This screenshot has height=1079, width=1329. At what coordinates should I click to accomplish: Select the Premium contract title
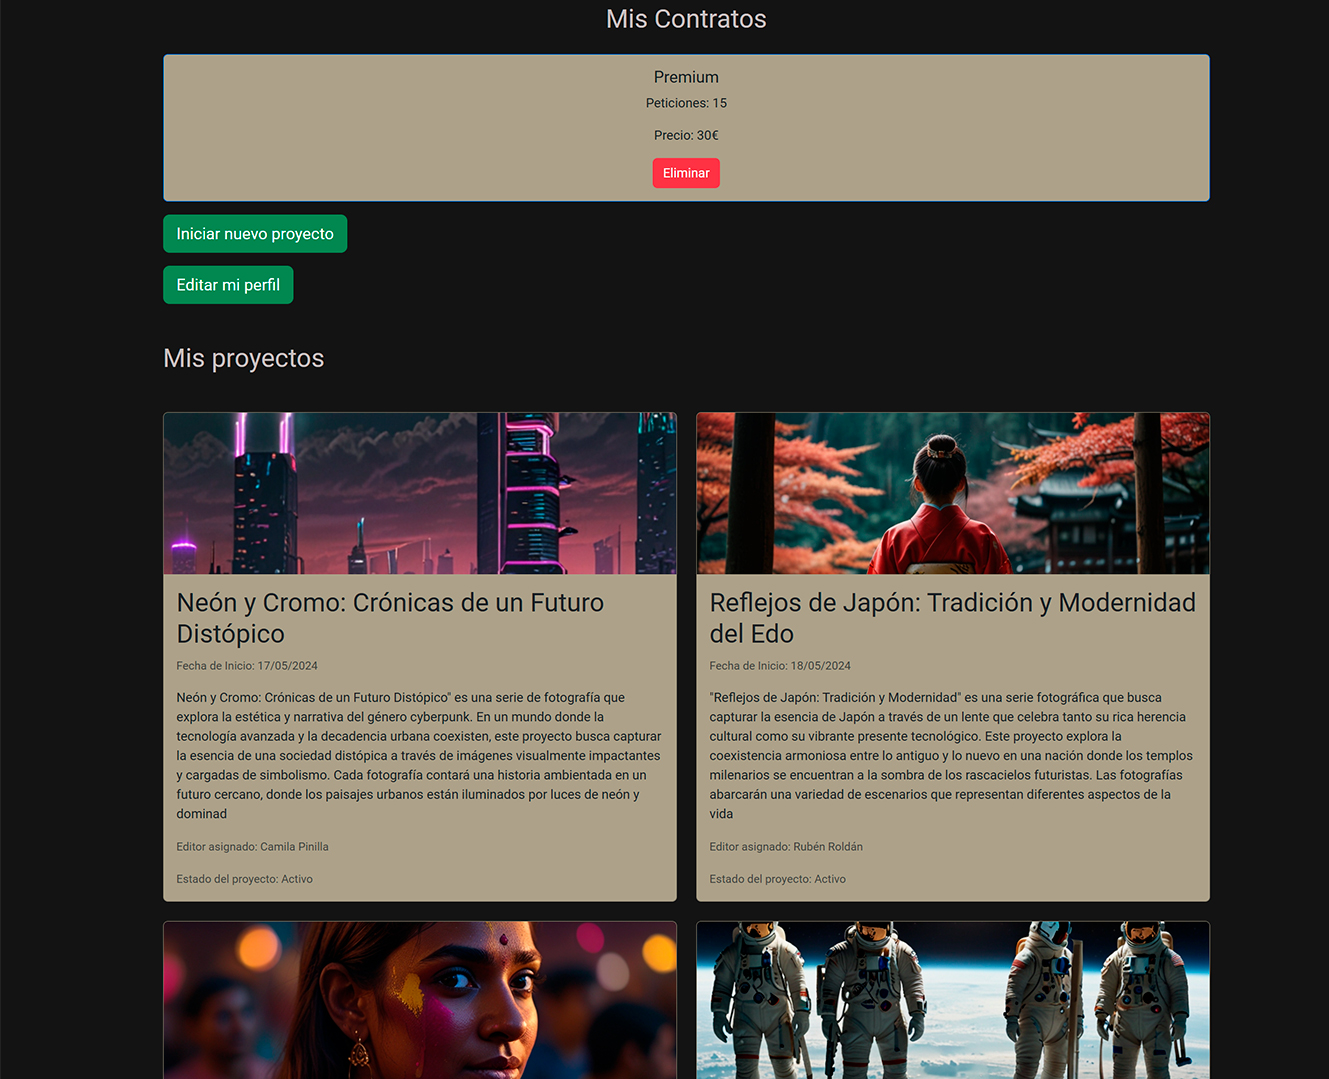click(x=686, y=77)
